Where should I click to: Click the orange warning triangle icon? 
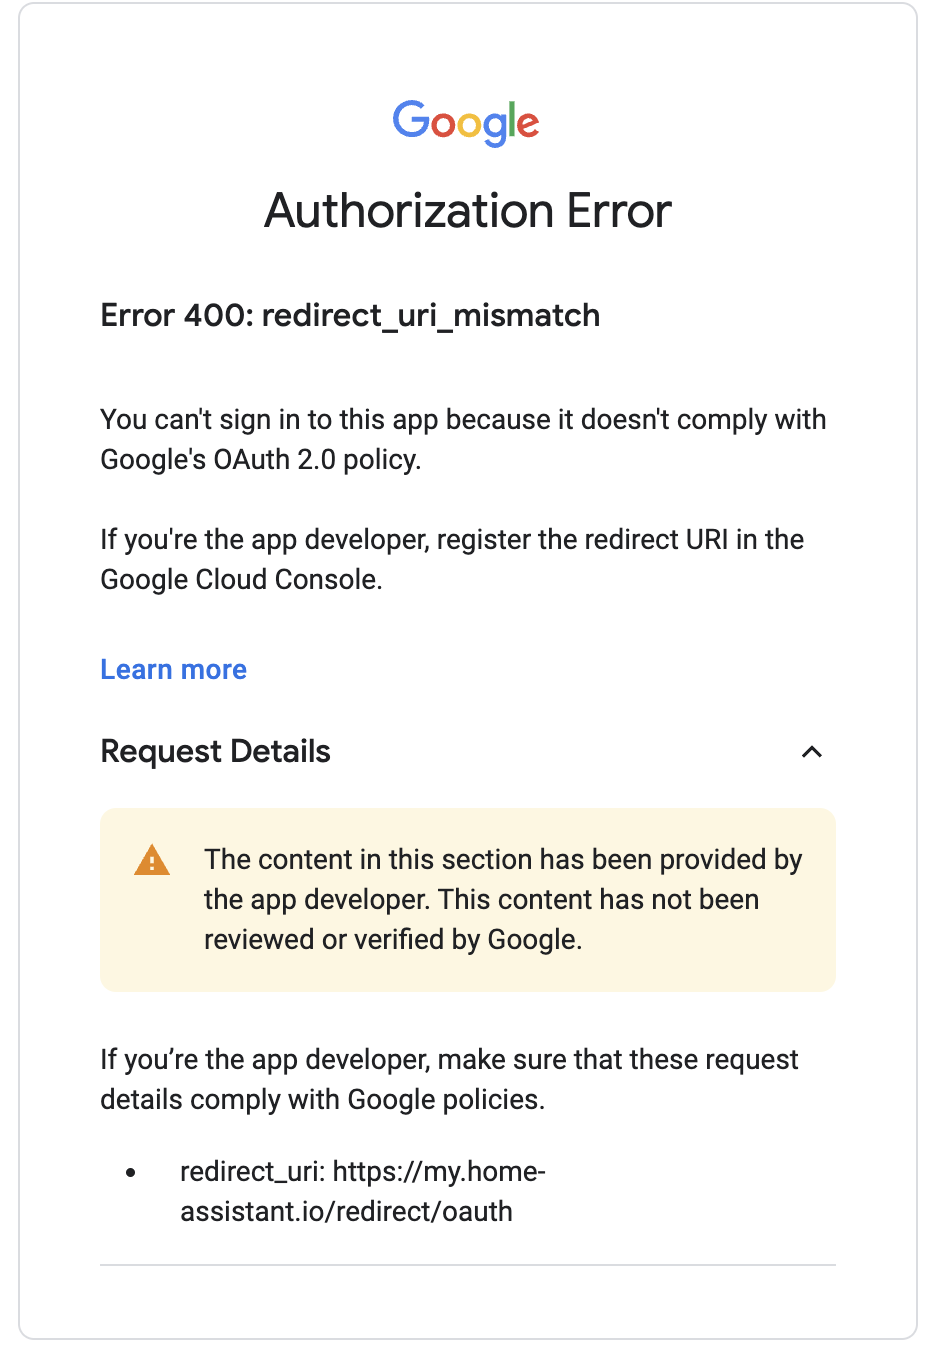(152, 860)
